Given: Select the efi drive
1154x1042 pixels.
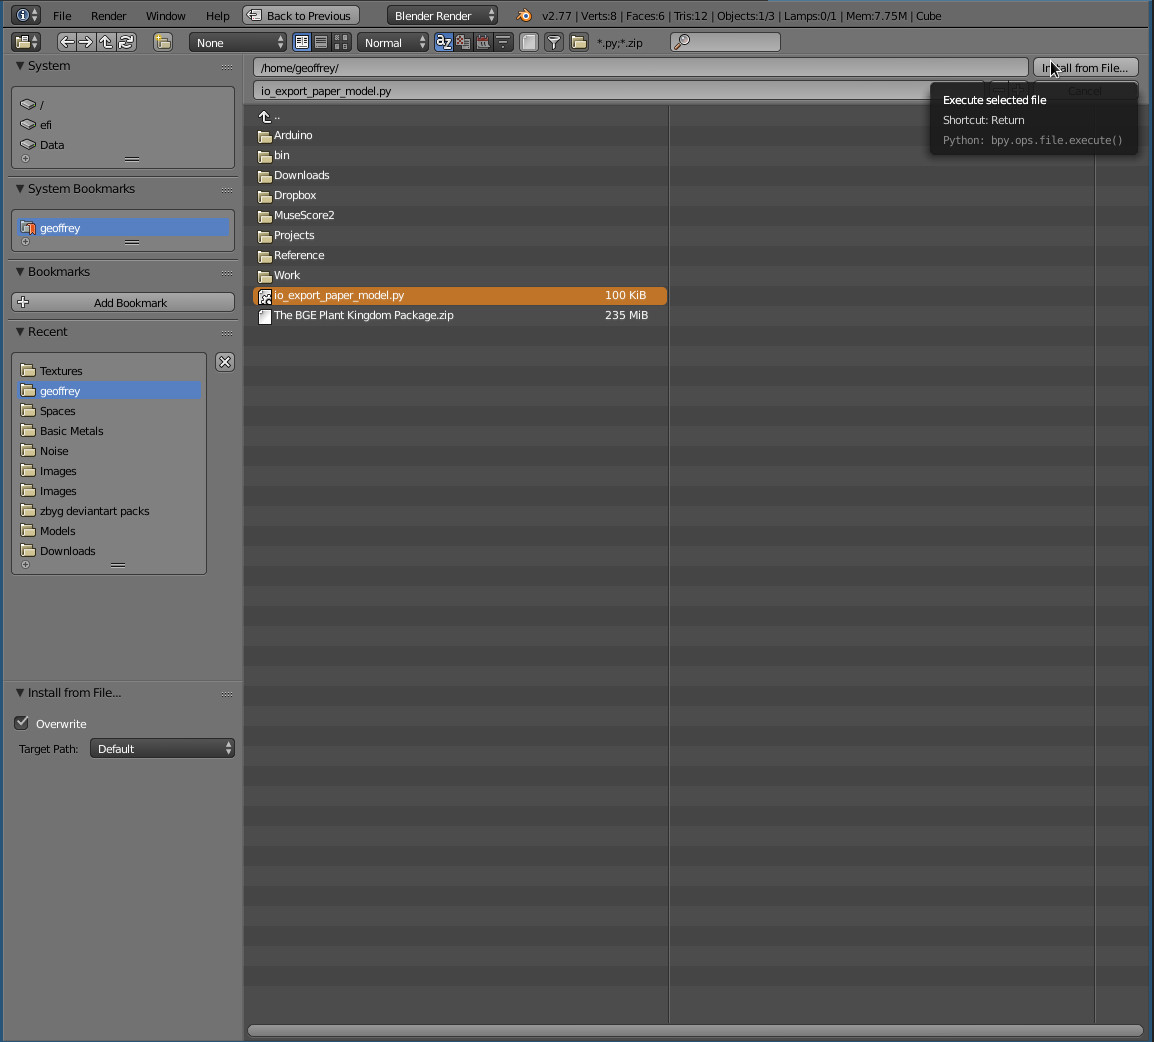Looking at the screenshot, I should [x=123, y=124].
